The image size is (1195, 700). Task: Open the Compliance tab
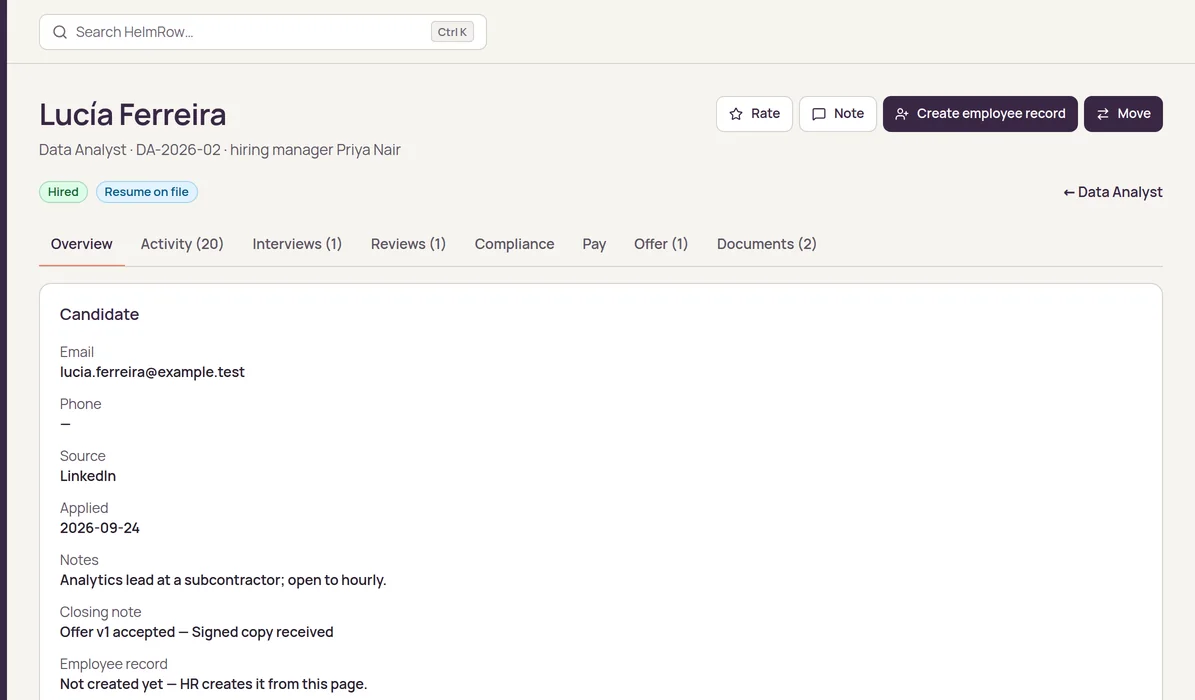point(514,244)
